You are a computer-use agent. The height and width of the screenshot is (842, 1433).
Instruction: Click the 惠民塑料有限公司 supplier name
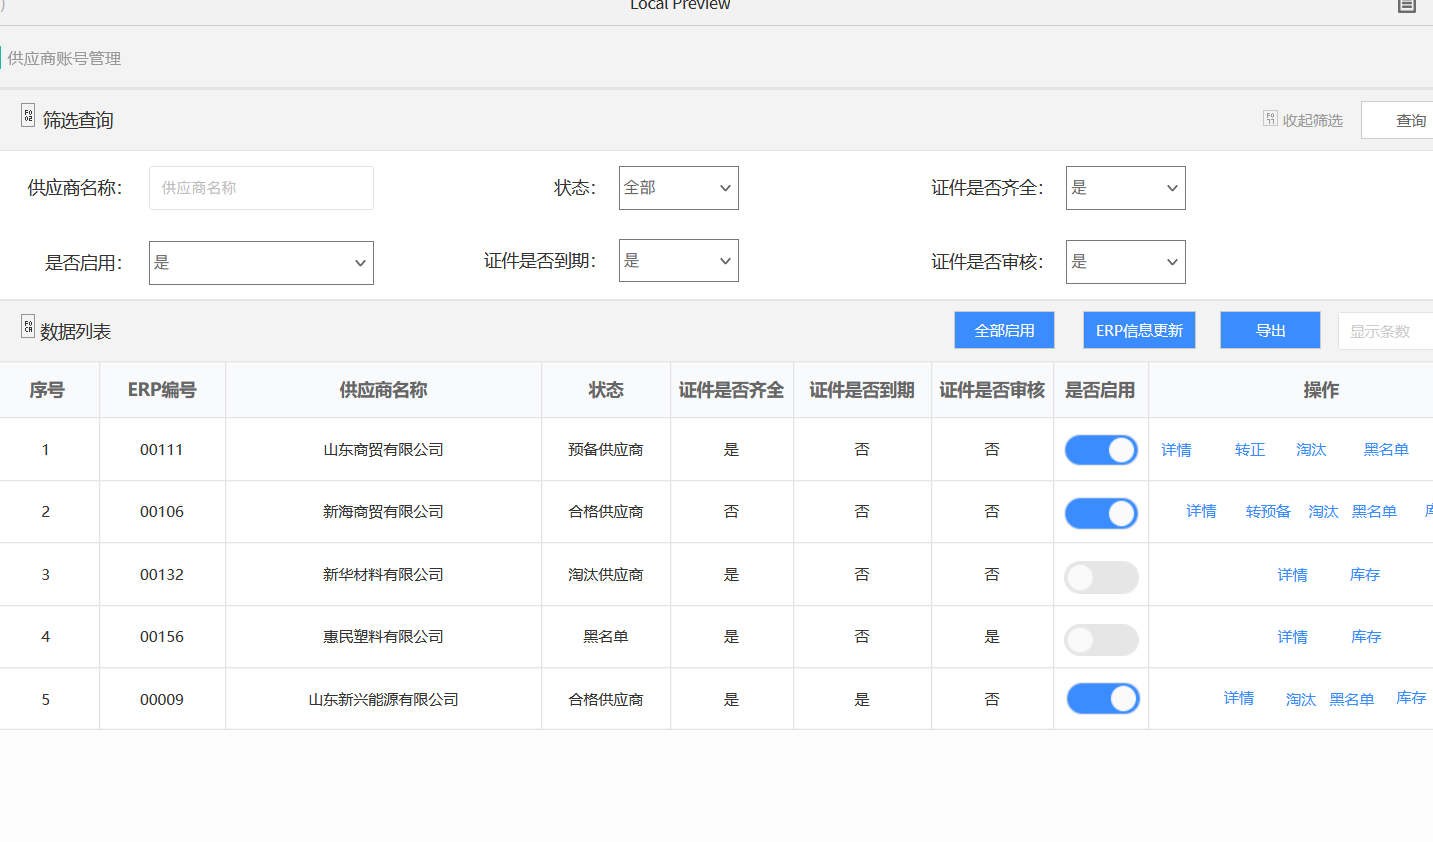click(x=383, y=637)
